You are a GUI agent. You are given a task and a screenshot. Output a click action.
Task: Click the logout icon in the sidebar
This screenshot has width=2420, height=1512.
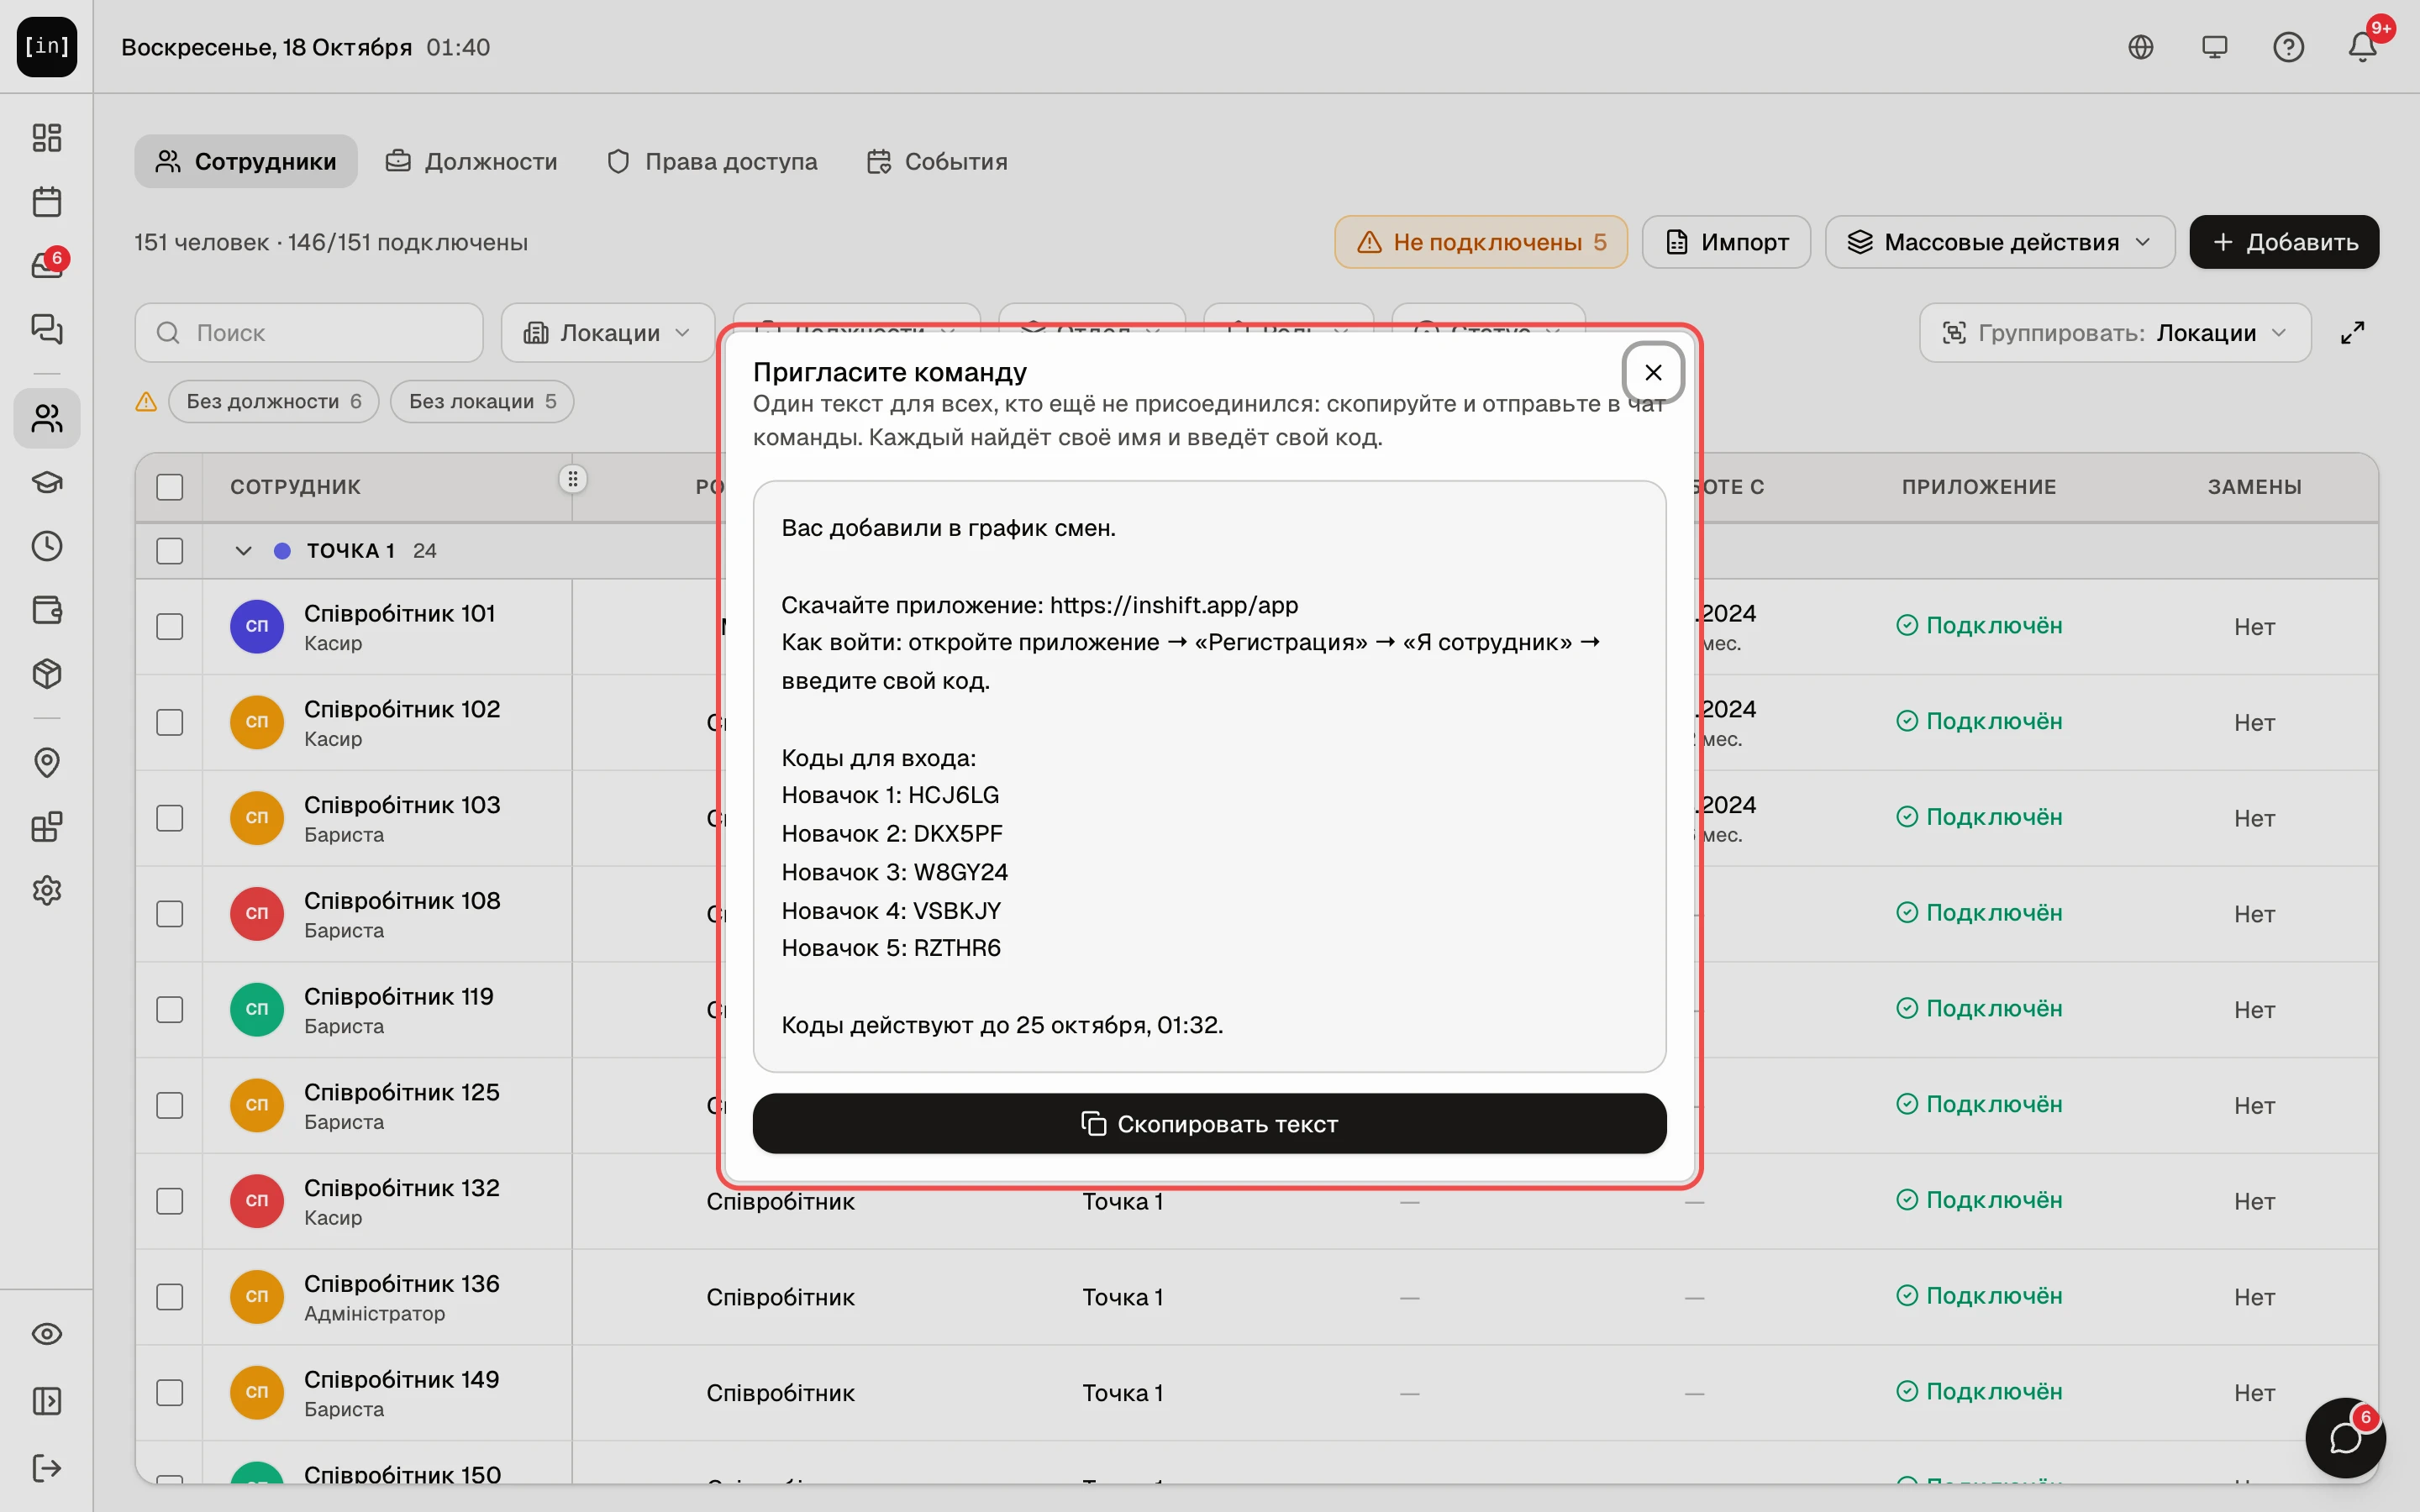[47, 1468]
